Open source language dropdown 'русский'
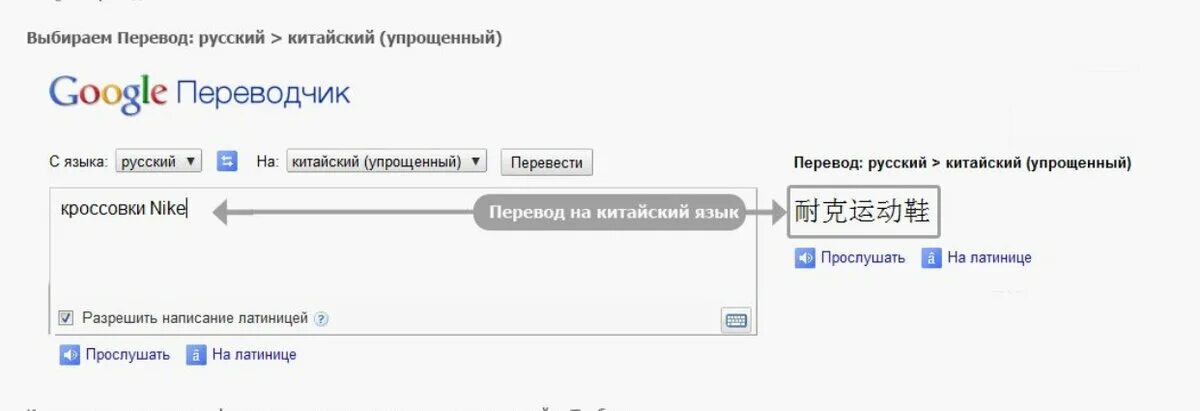 159,161
